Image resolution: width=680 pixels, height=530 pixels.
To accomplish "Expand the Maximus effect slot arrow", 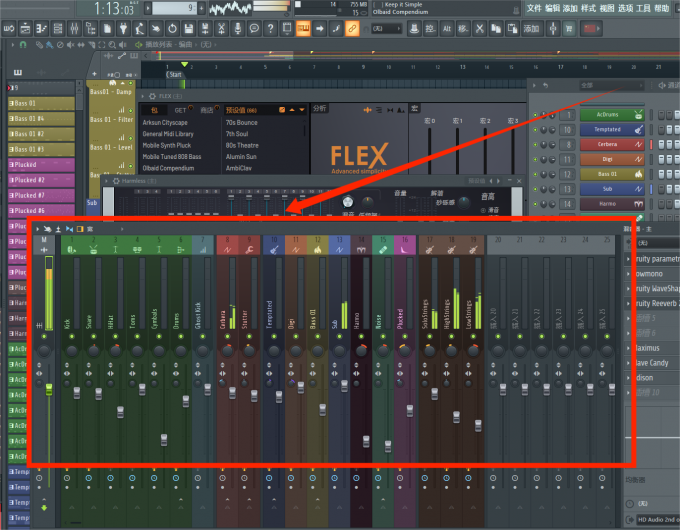I will (630, 349).
